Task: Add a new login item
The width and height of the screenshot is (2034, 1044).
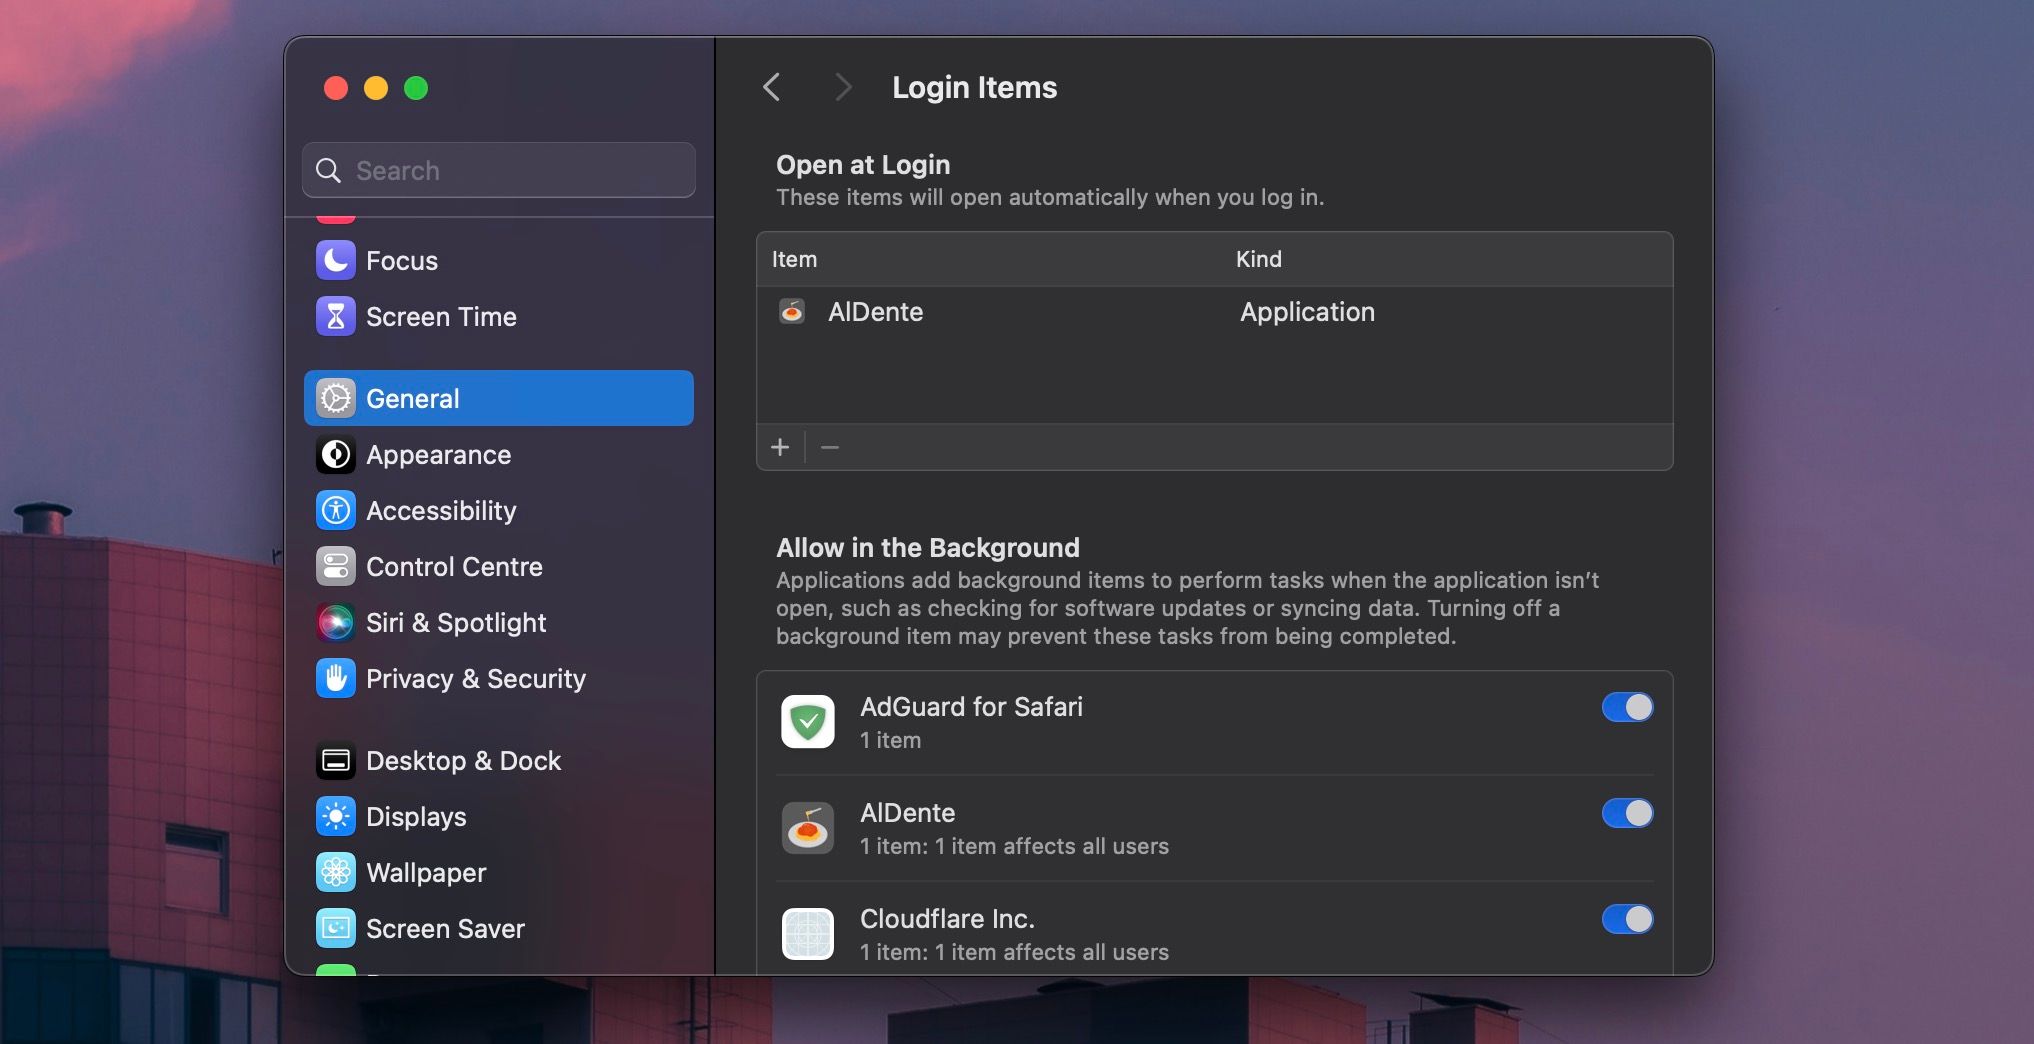Action: (780, 447)
